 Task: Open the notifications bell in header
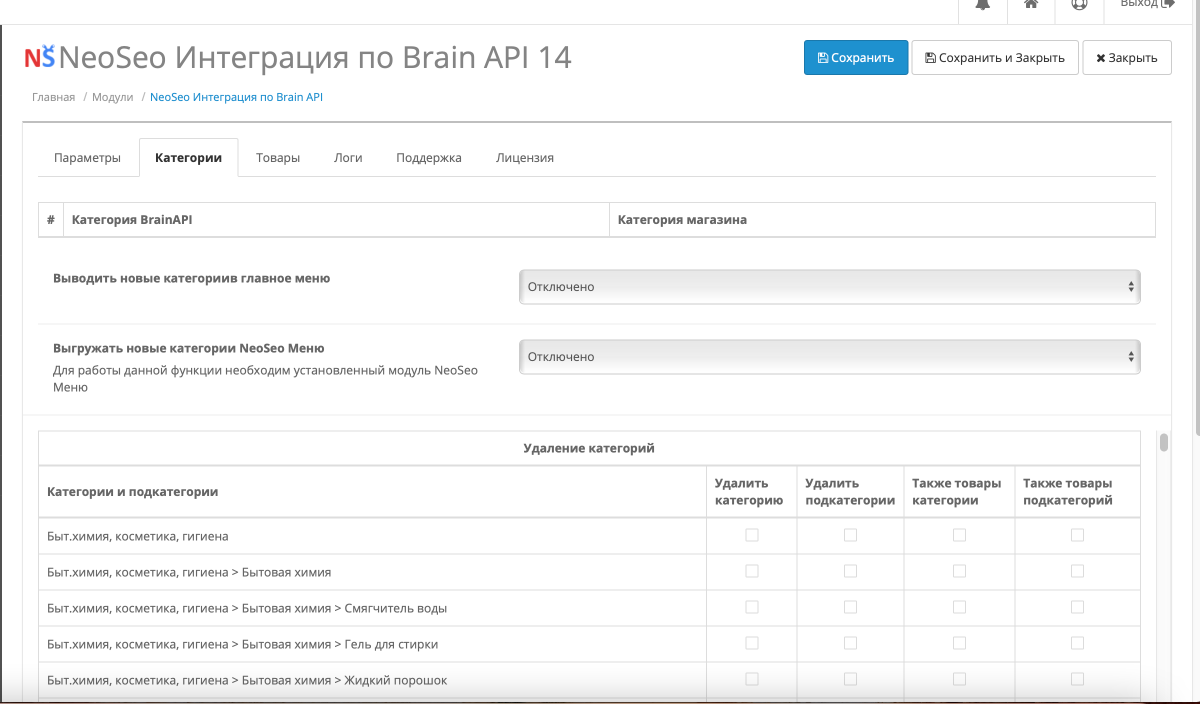[982, 5]
